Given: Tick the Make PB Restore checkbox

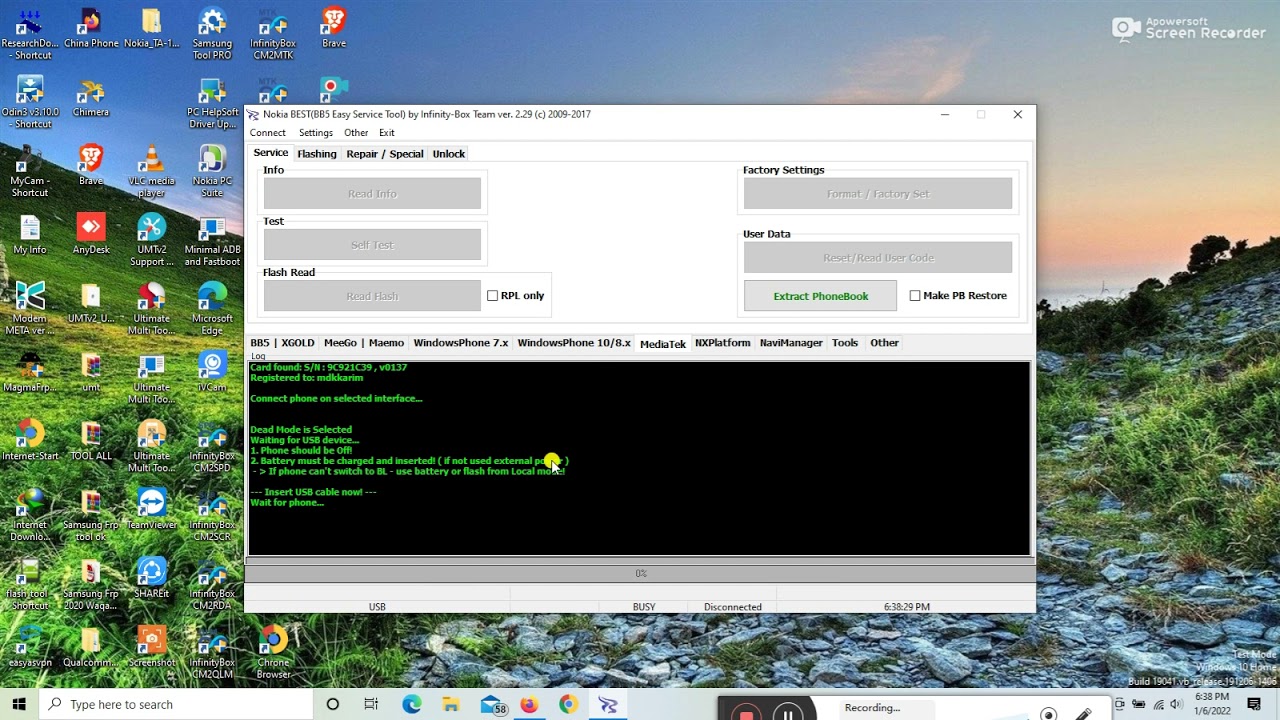Looking at the screenshot, I should (x=915, y=296).
